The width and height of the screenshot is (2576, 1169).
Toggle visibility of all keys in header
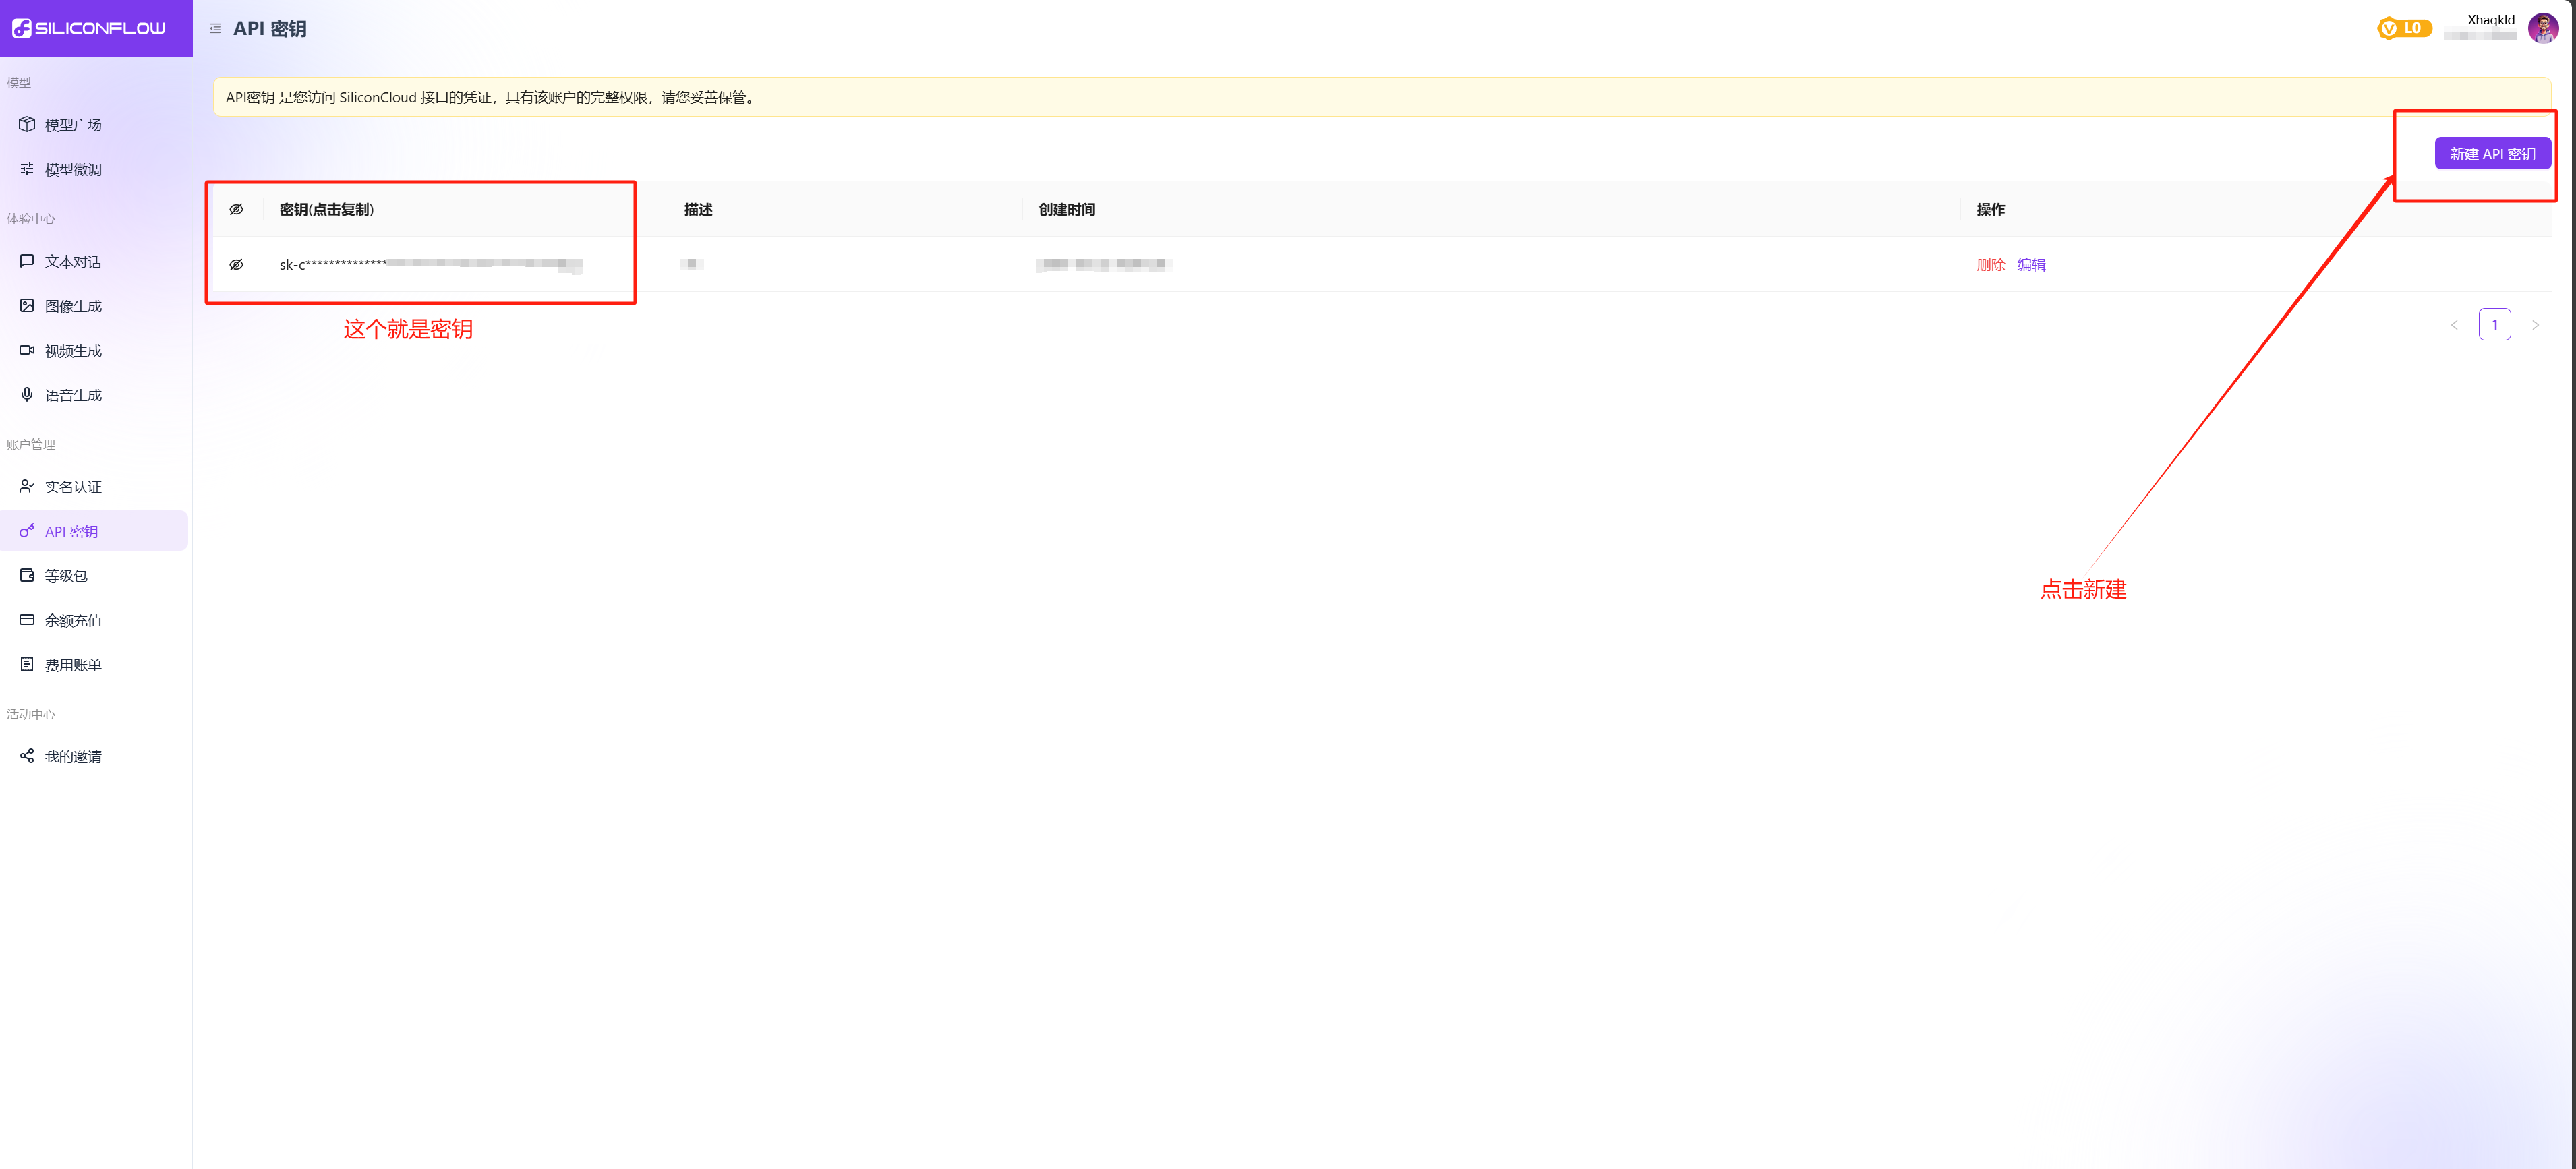pyautogui.click(x=236, y=209)
